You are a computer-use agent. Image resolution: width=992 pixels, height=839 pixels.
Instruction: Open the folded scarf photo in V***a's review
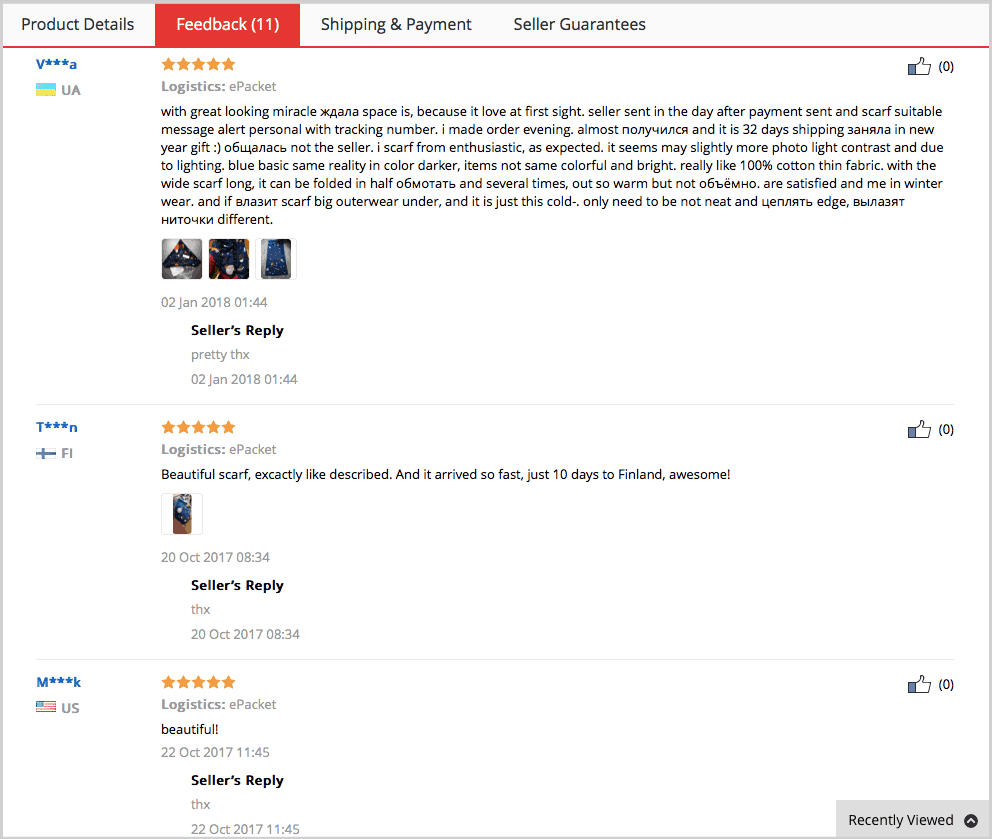click(x=181, y=258)
